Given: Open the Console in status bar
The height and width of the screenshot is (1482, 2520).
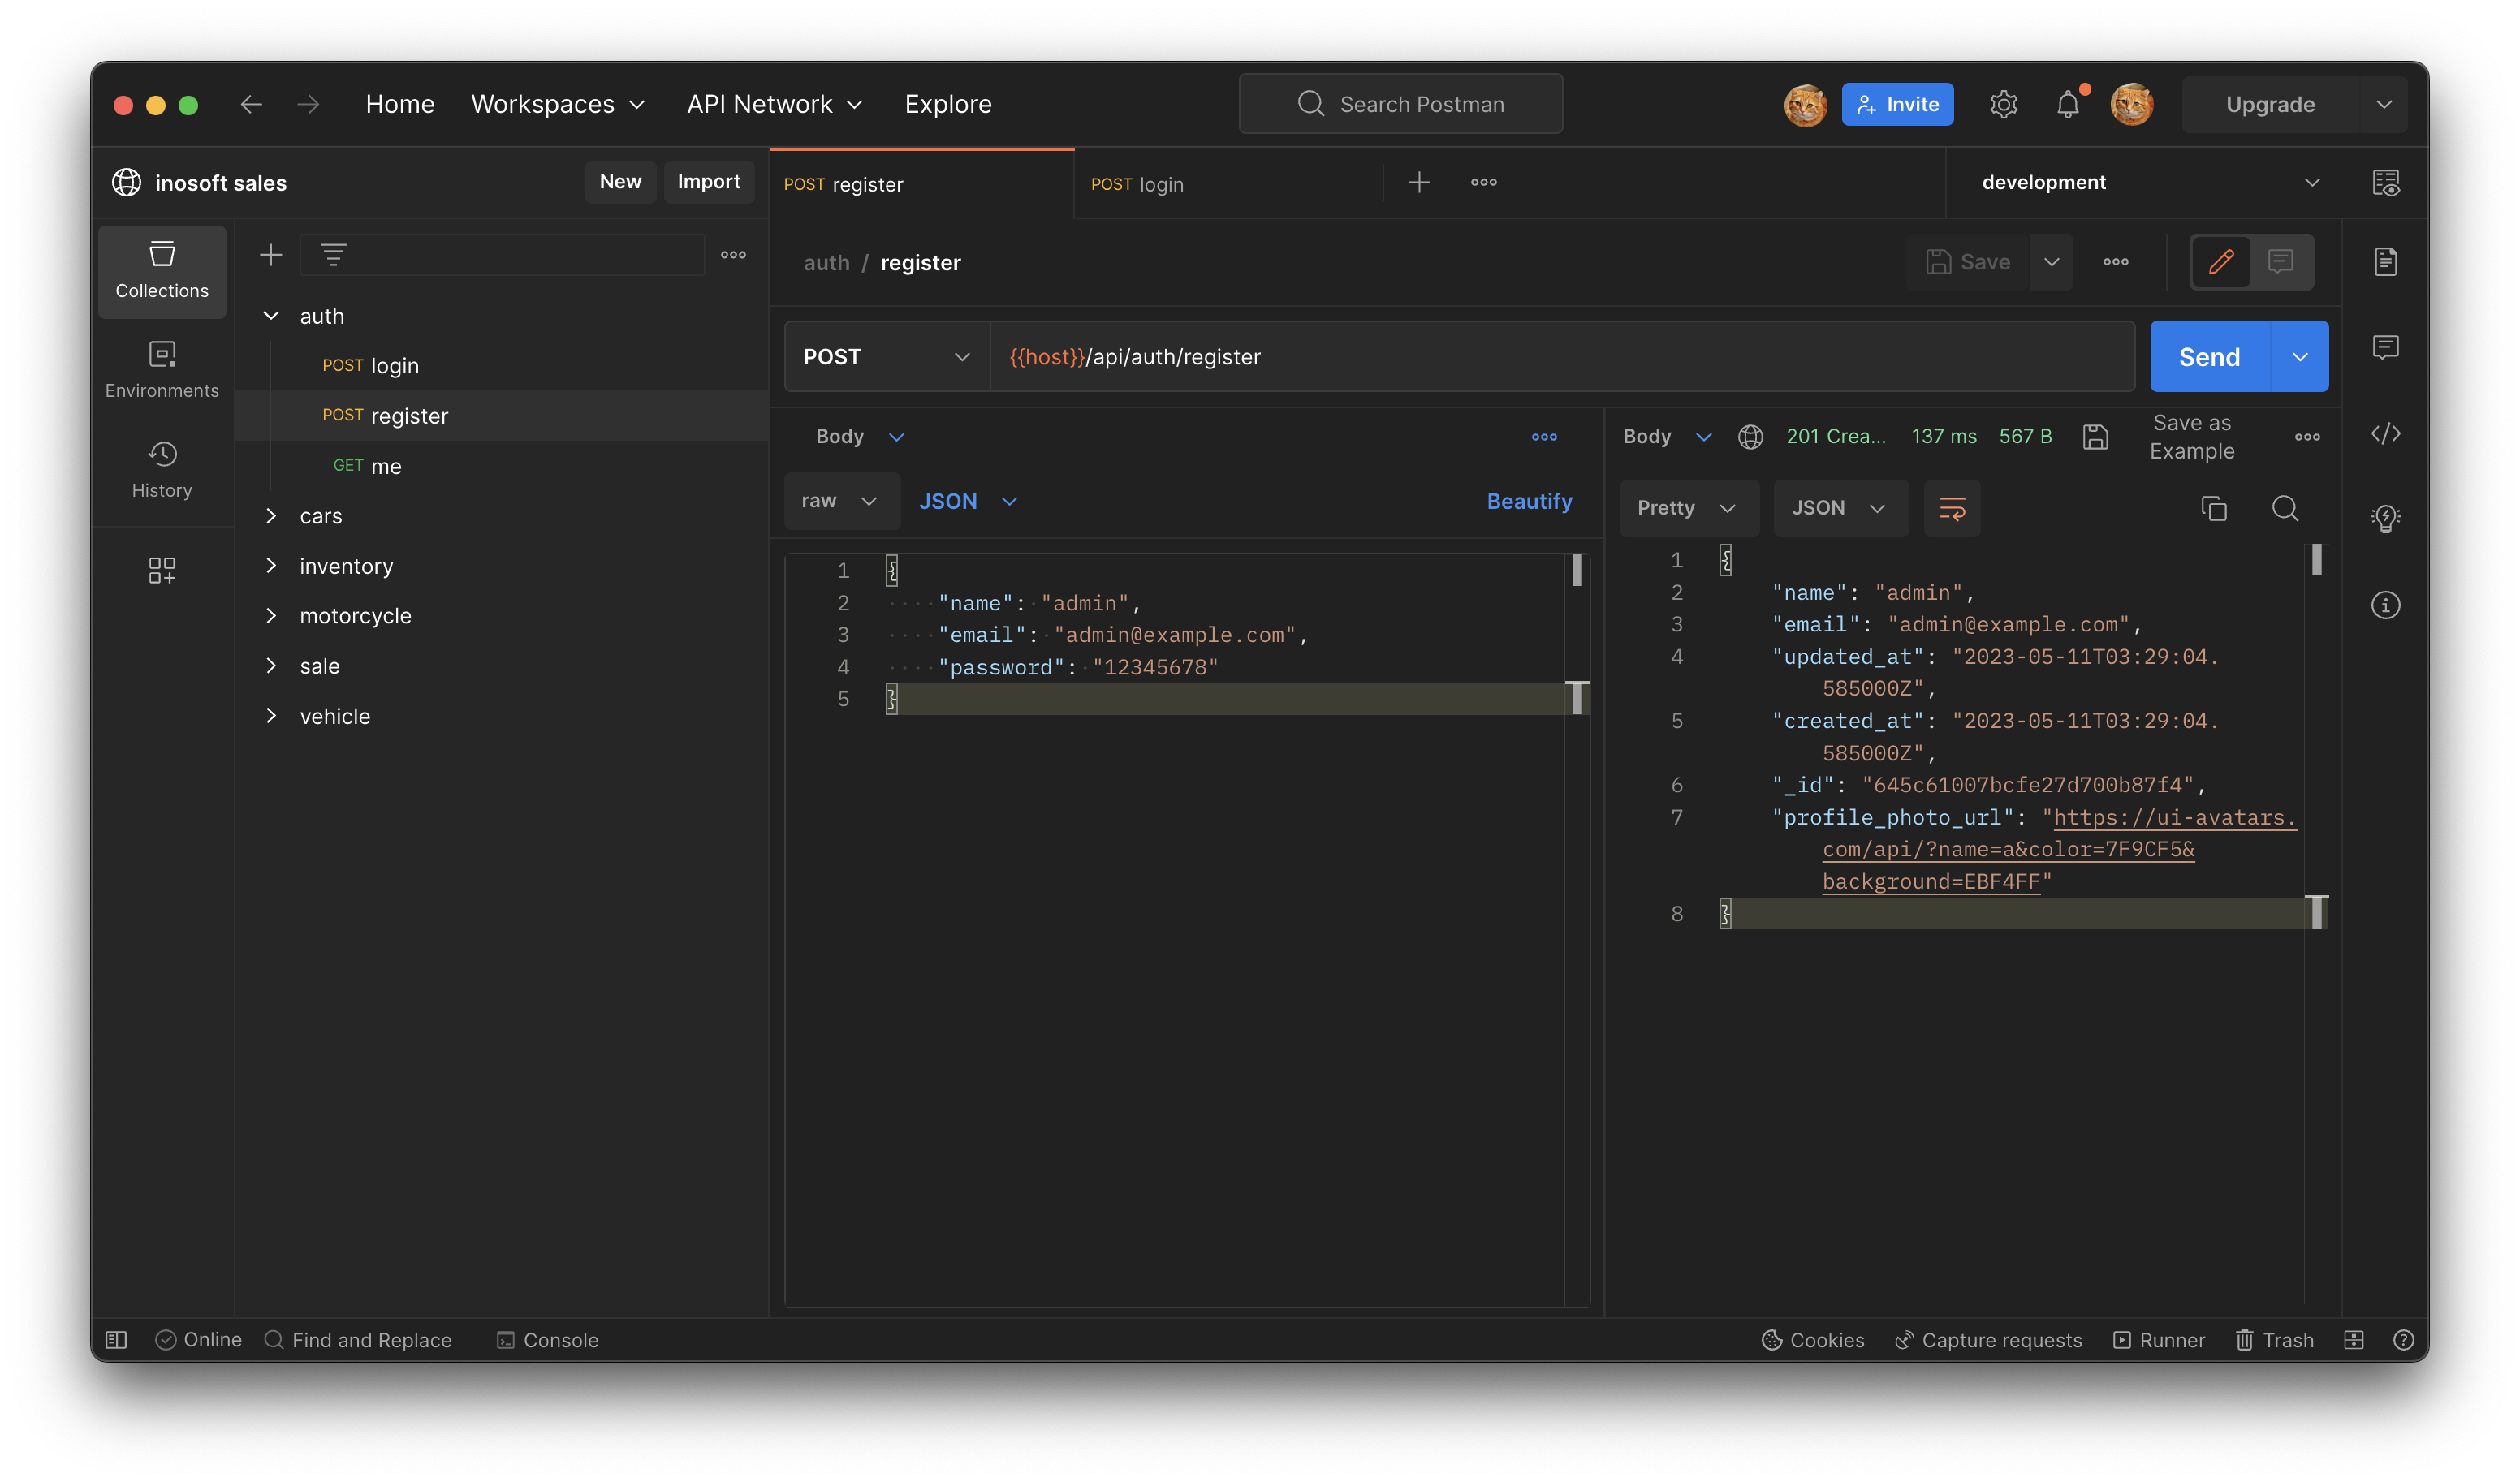Looking at the screenshot, I should (x=548, y=1340).
